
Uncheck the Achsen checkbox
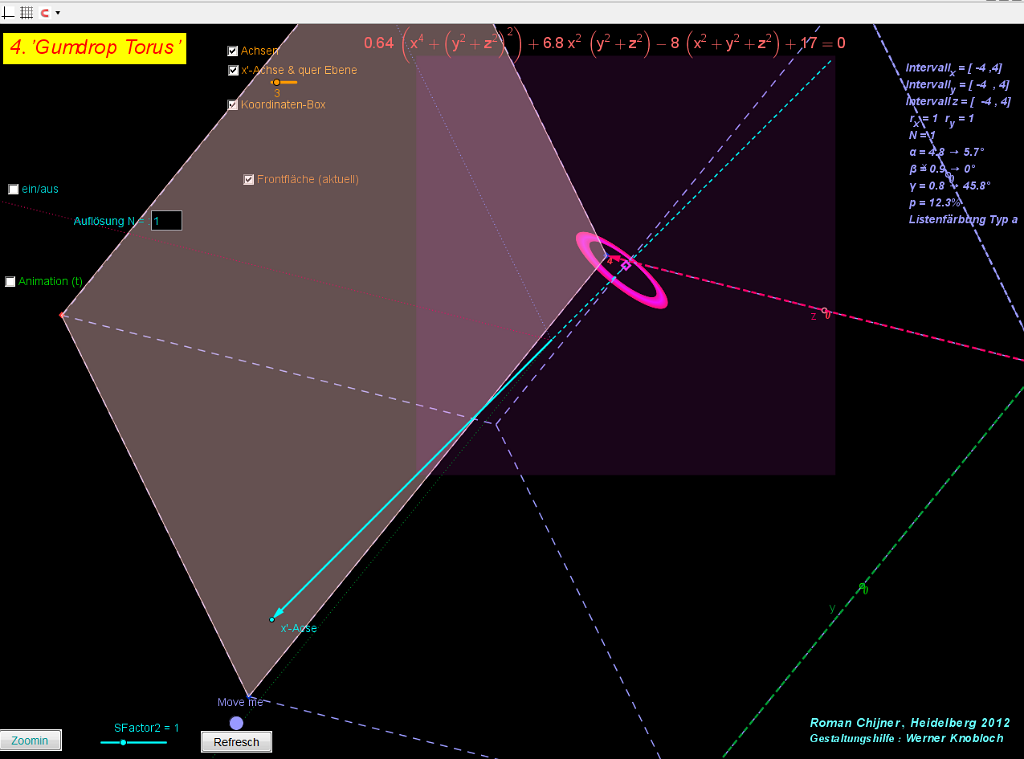[233, 51]
